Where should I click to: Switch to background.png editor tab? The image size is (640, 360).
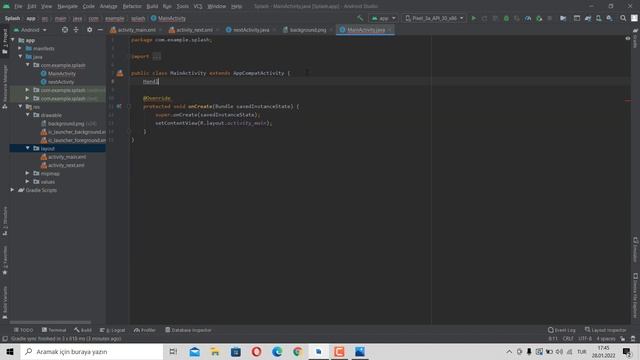click(x=307, y=30)
